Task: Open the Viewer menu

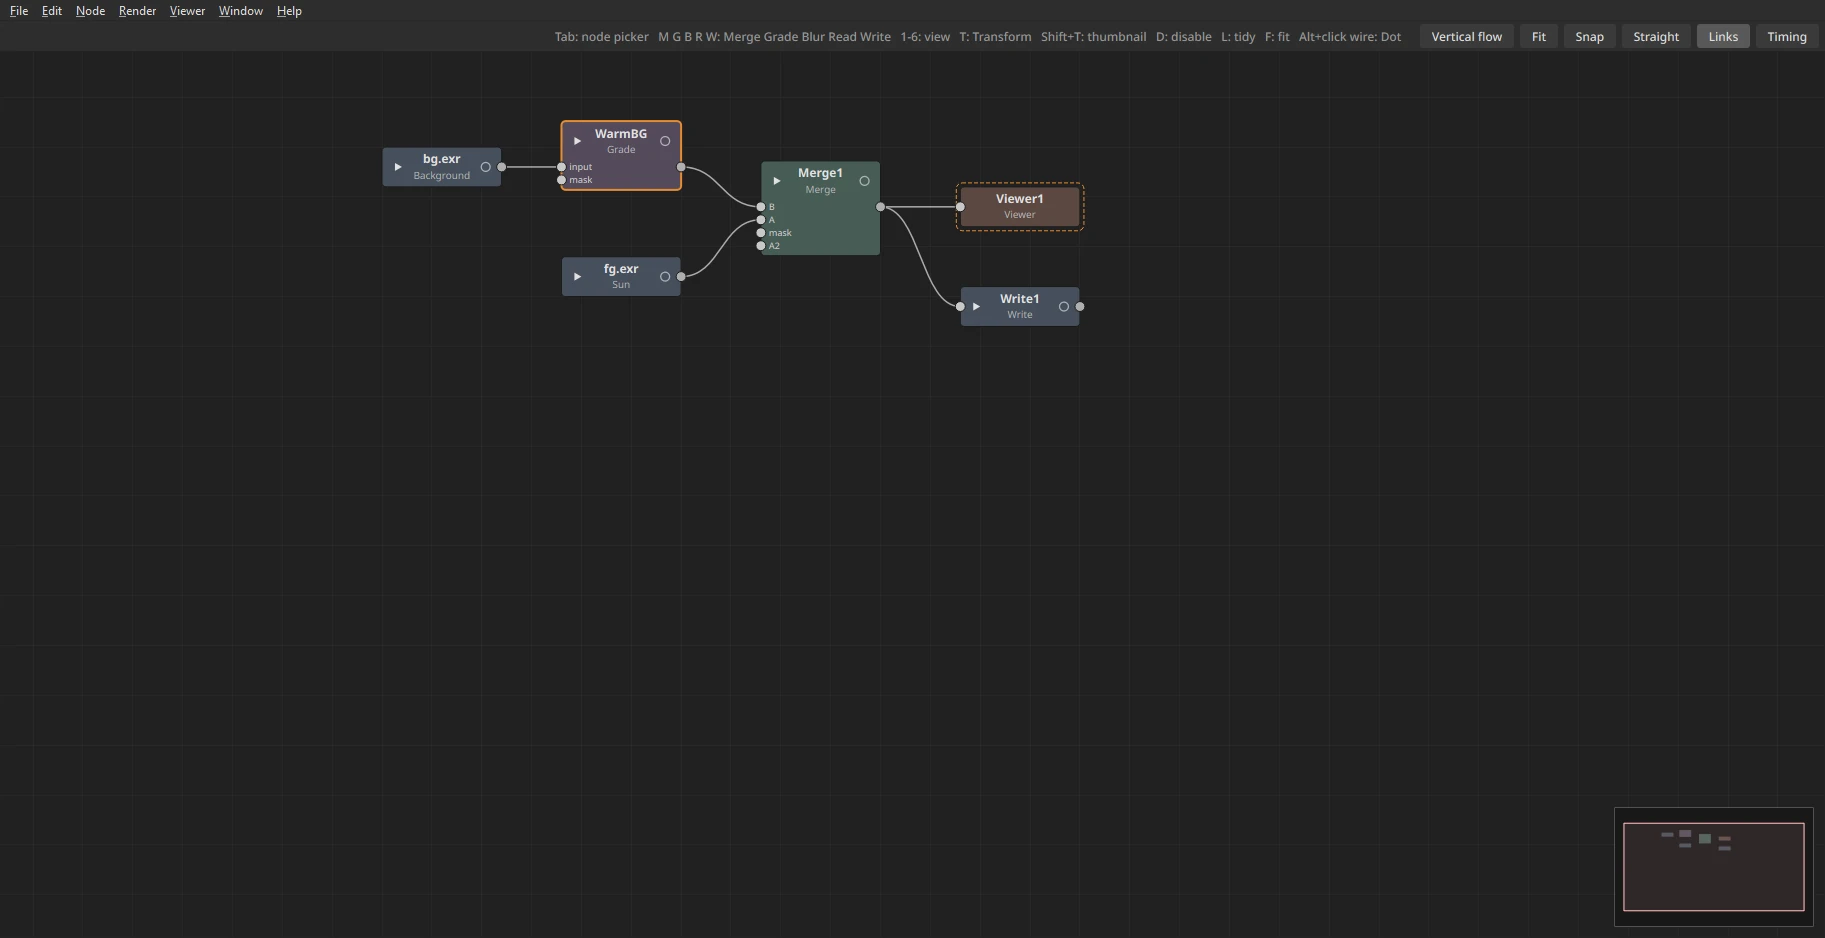Action: coord(187,11)
